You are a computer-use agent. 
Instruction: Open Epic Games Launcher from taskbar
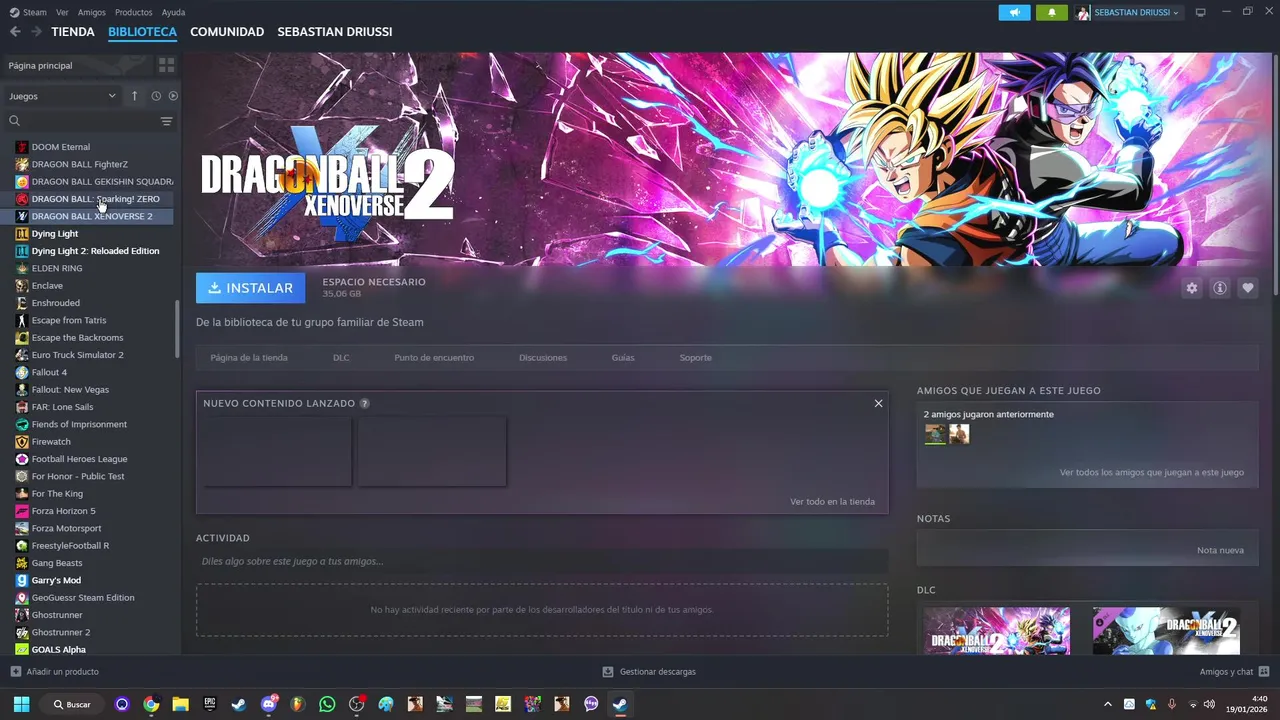(210, 704)
